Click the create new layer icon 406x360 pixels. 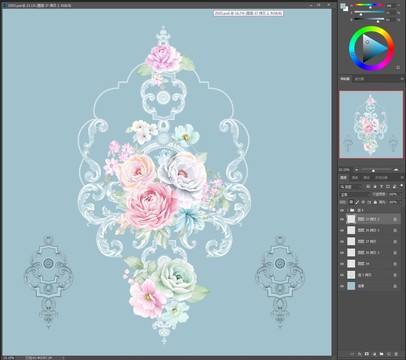coord(389,354)
